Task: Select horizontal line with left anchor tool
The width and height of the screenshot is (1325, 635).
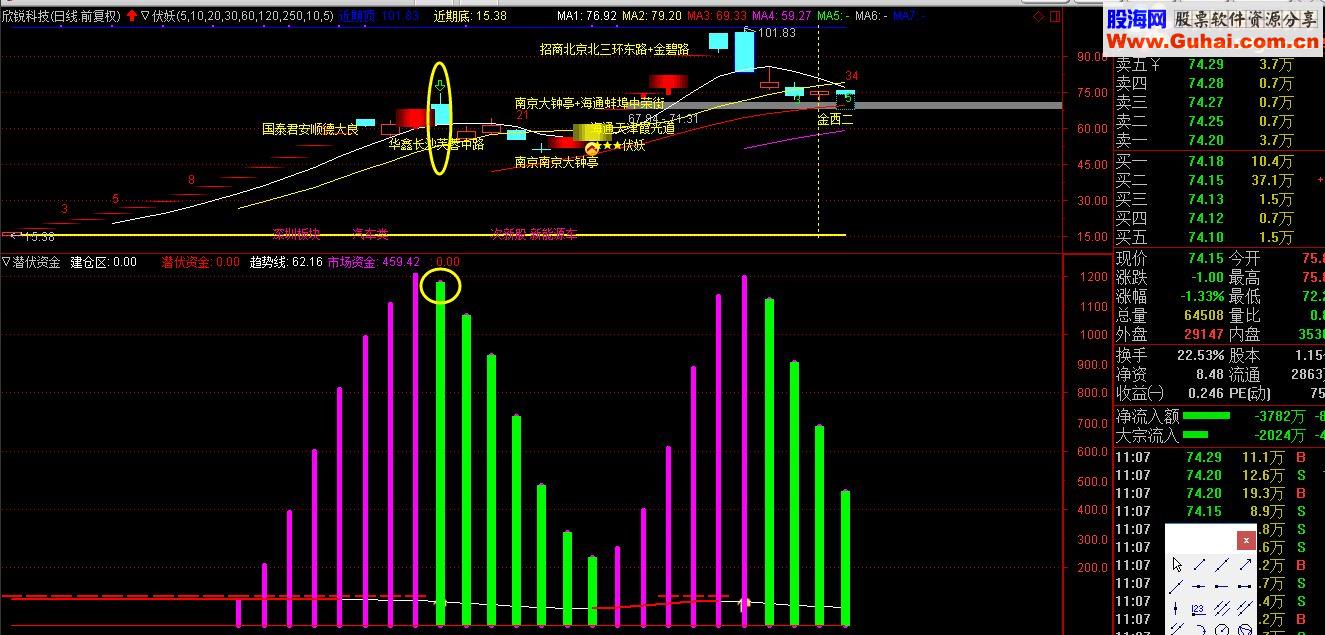Action: tap(1222, 586)
